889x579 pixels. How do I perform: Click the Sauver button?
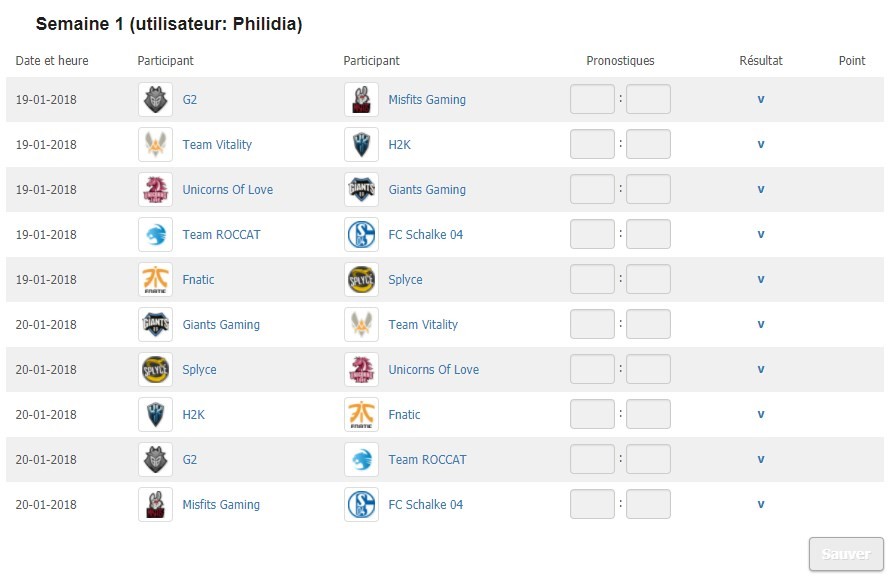pyautogui.click(x=846, y=554)
